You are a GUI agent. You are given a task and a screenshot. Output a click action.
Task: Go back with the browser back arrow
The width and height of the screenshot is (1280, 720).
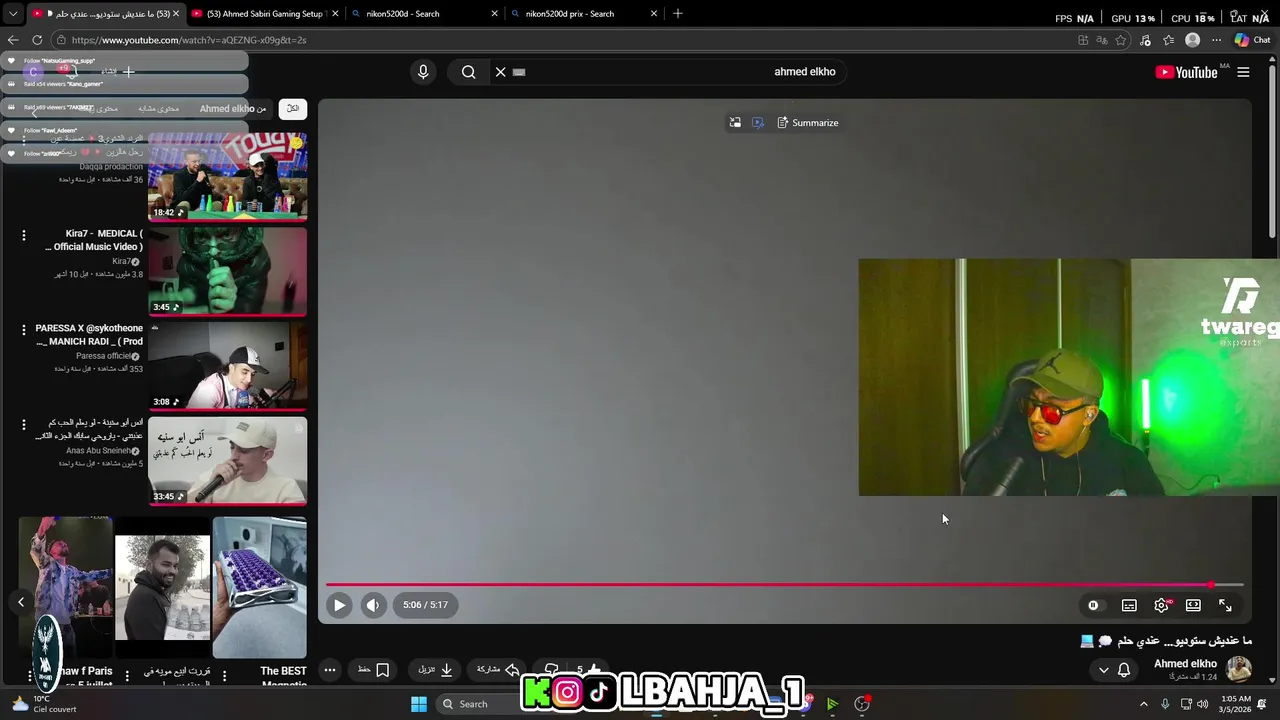(13, 40)
